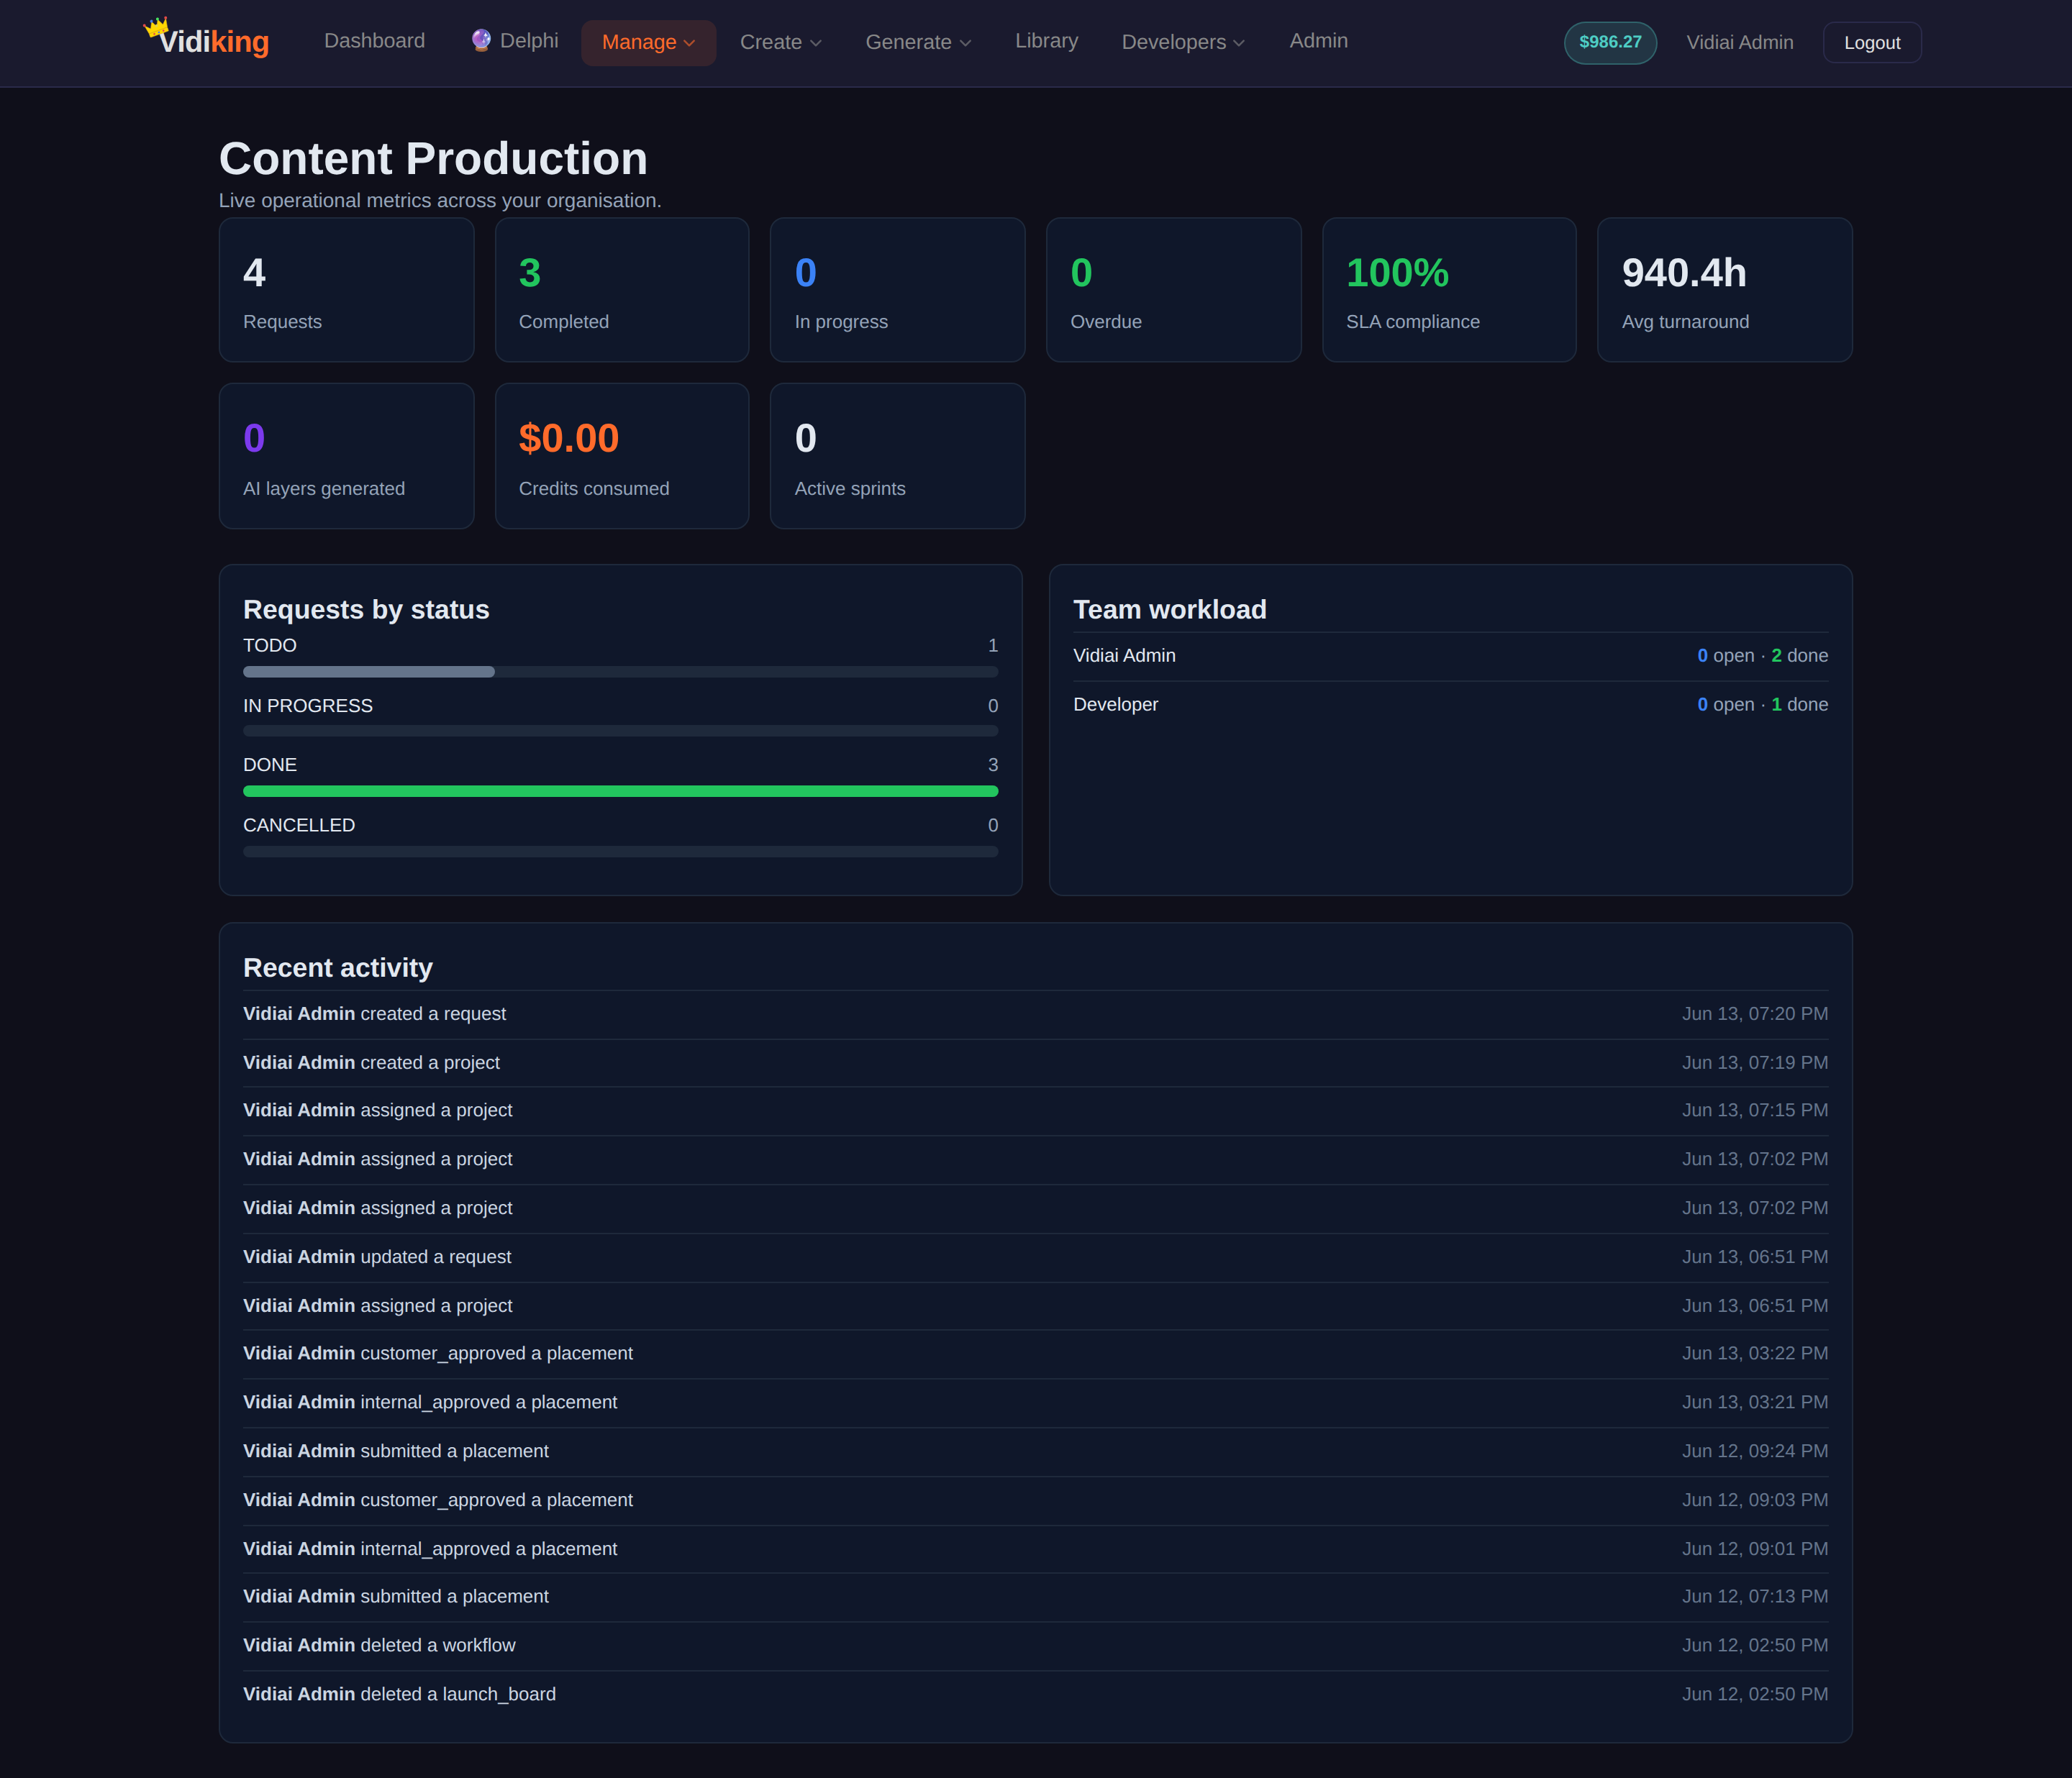Click the AI layers generated card
The width and height of the screenshot is (2072, 1778).
pos(346,456)
